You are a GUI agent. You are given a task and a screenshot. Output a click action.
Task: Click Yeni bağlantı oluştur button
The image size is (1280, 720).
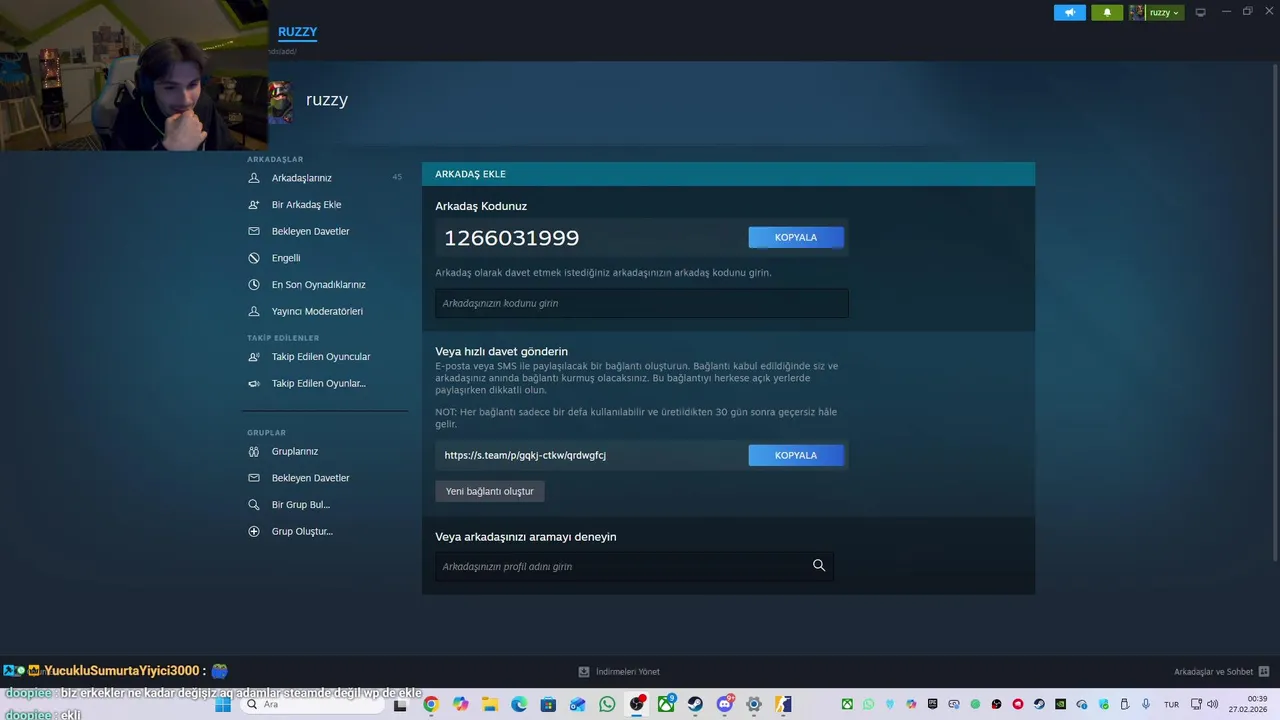click(x=490, y=491)
